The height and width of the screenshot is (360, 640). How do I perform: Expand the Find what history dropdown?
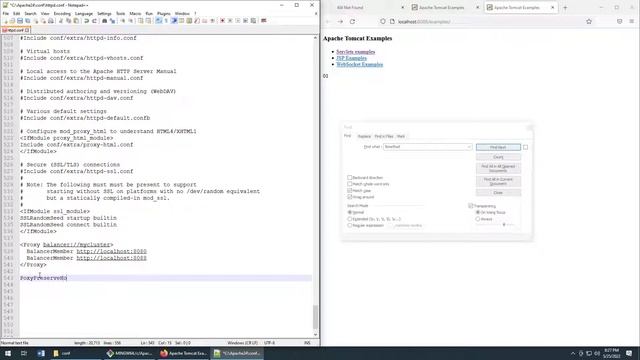coord(469,147)
